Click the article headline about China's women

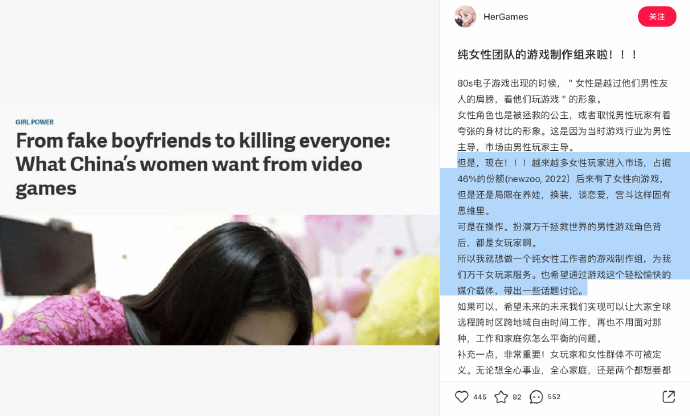(203, 164)
